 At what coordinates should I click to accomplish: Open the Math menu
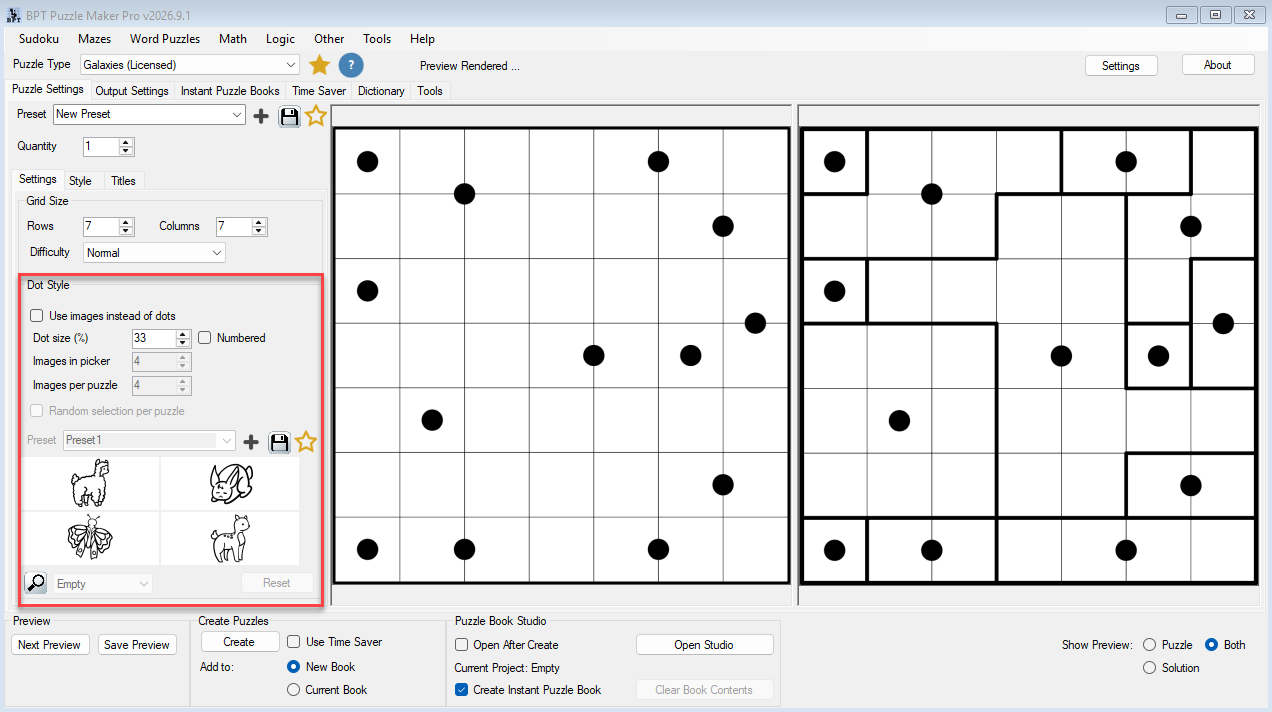[x=233, y=39]
